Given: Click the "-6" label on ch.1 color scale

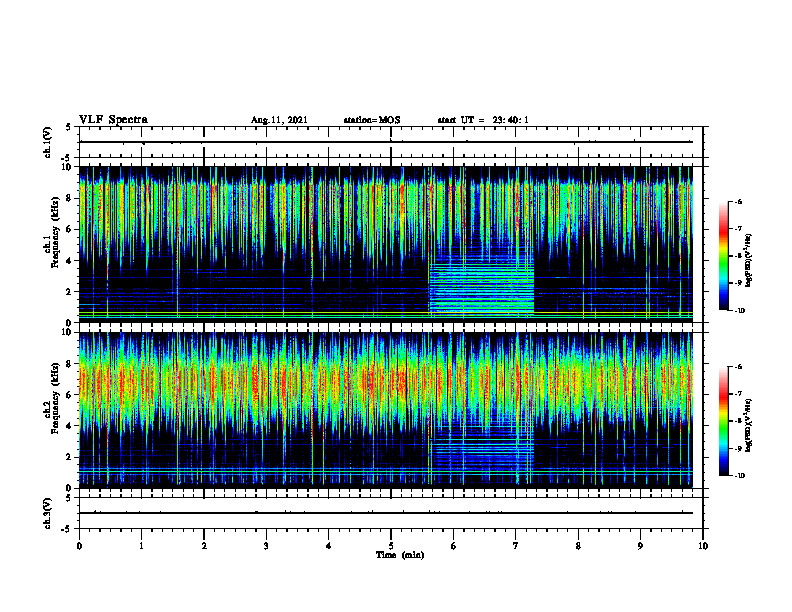Looking at the screenshot, I should [x=738, y=201].
